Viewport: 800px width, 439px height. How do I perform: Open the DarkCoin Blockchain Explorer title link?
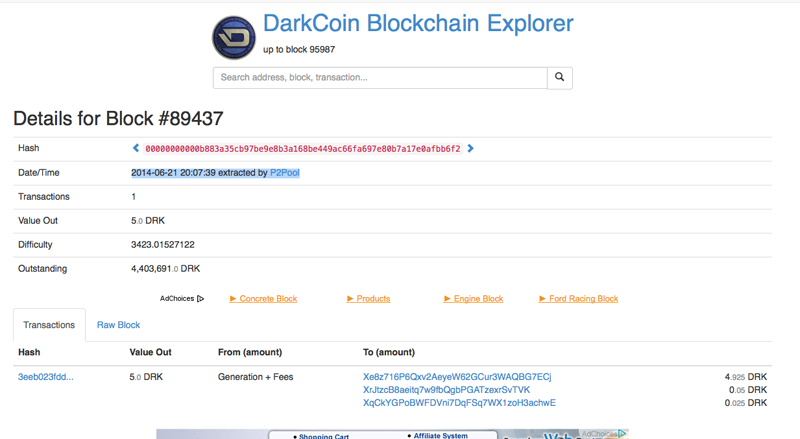pos(418,23)
